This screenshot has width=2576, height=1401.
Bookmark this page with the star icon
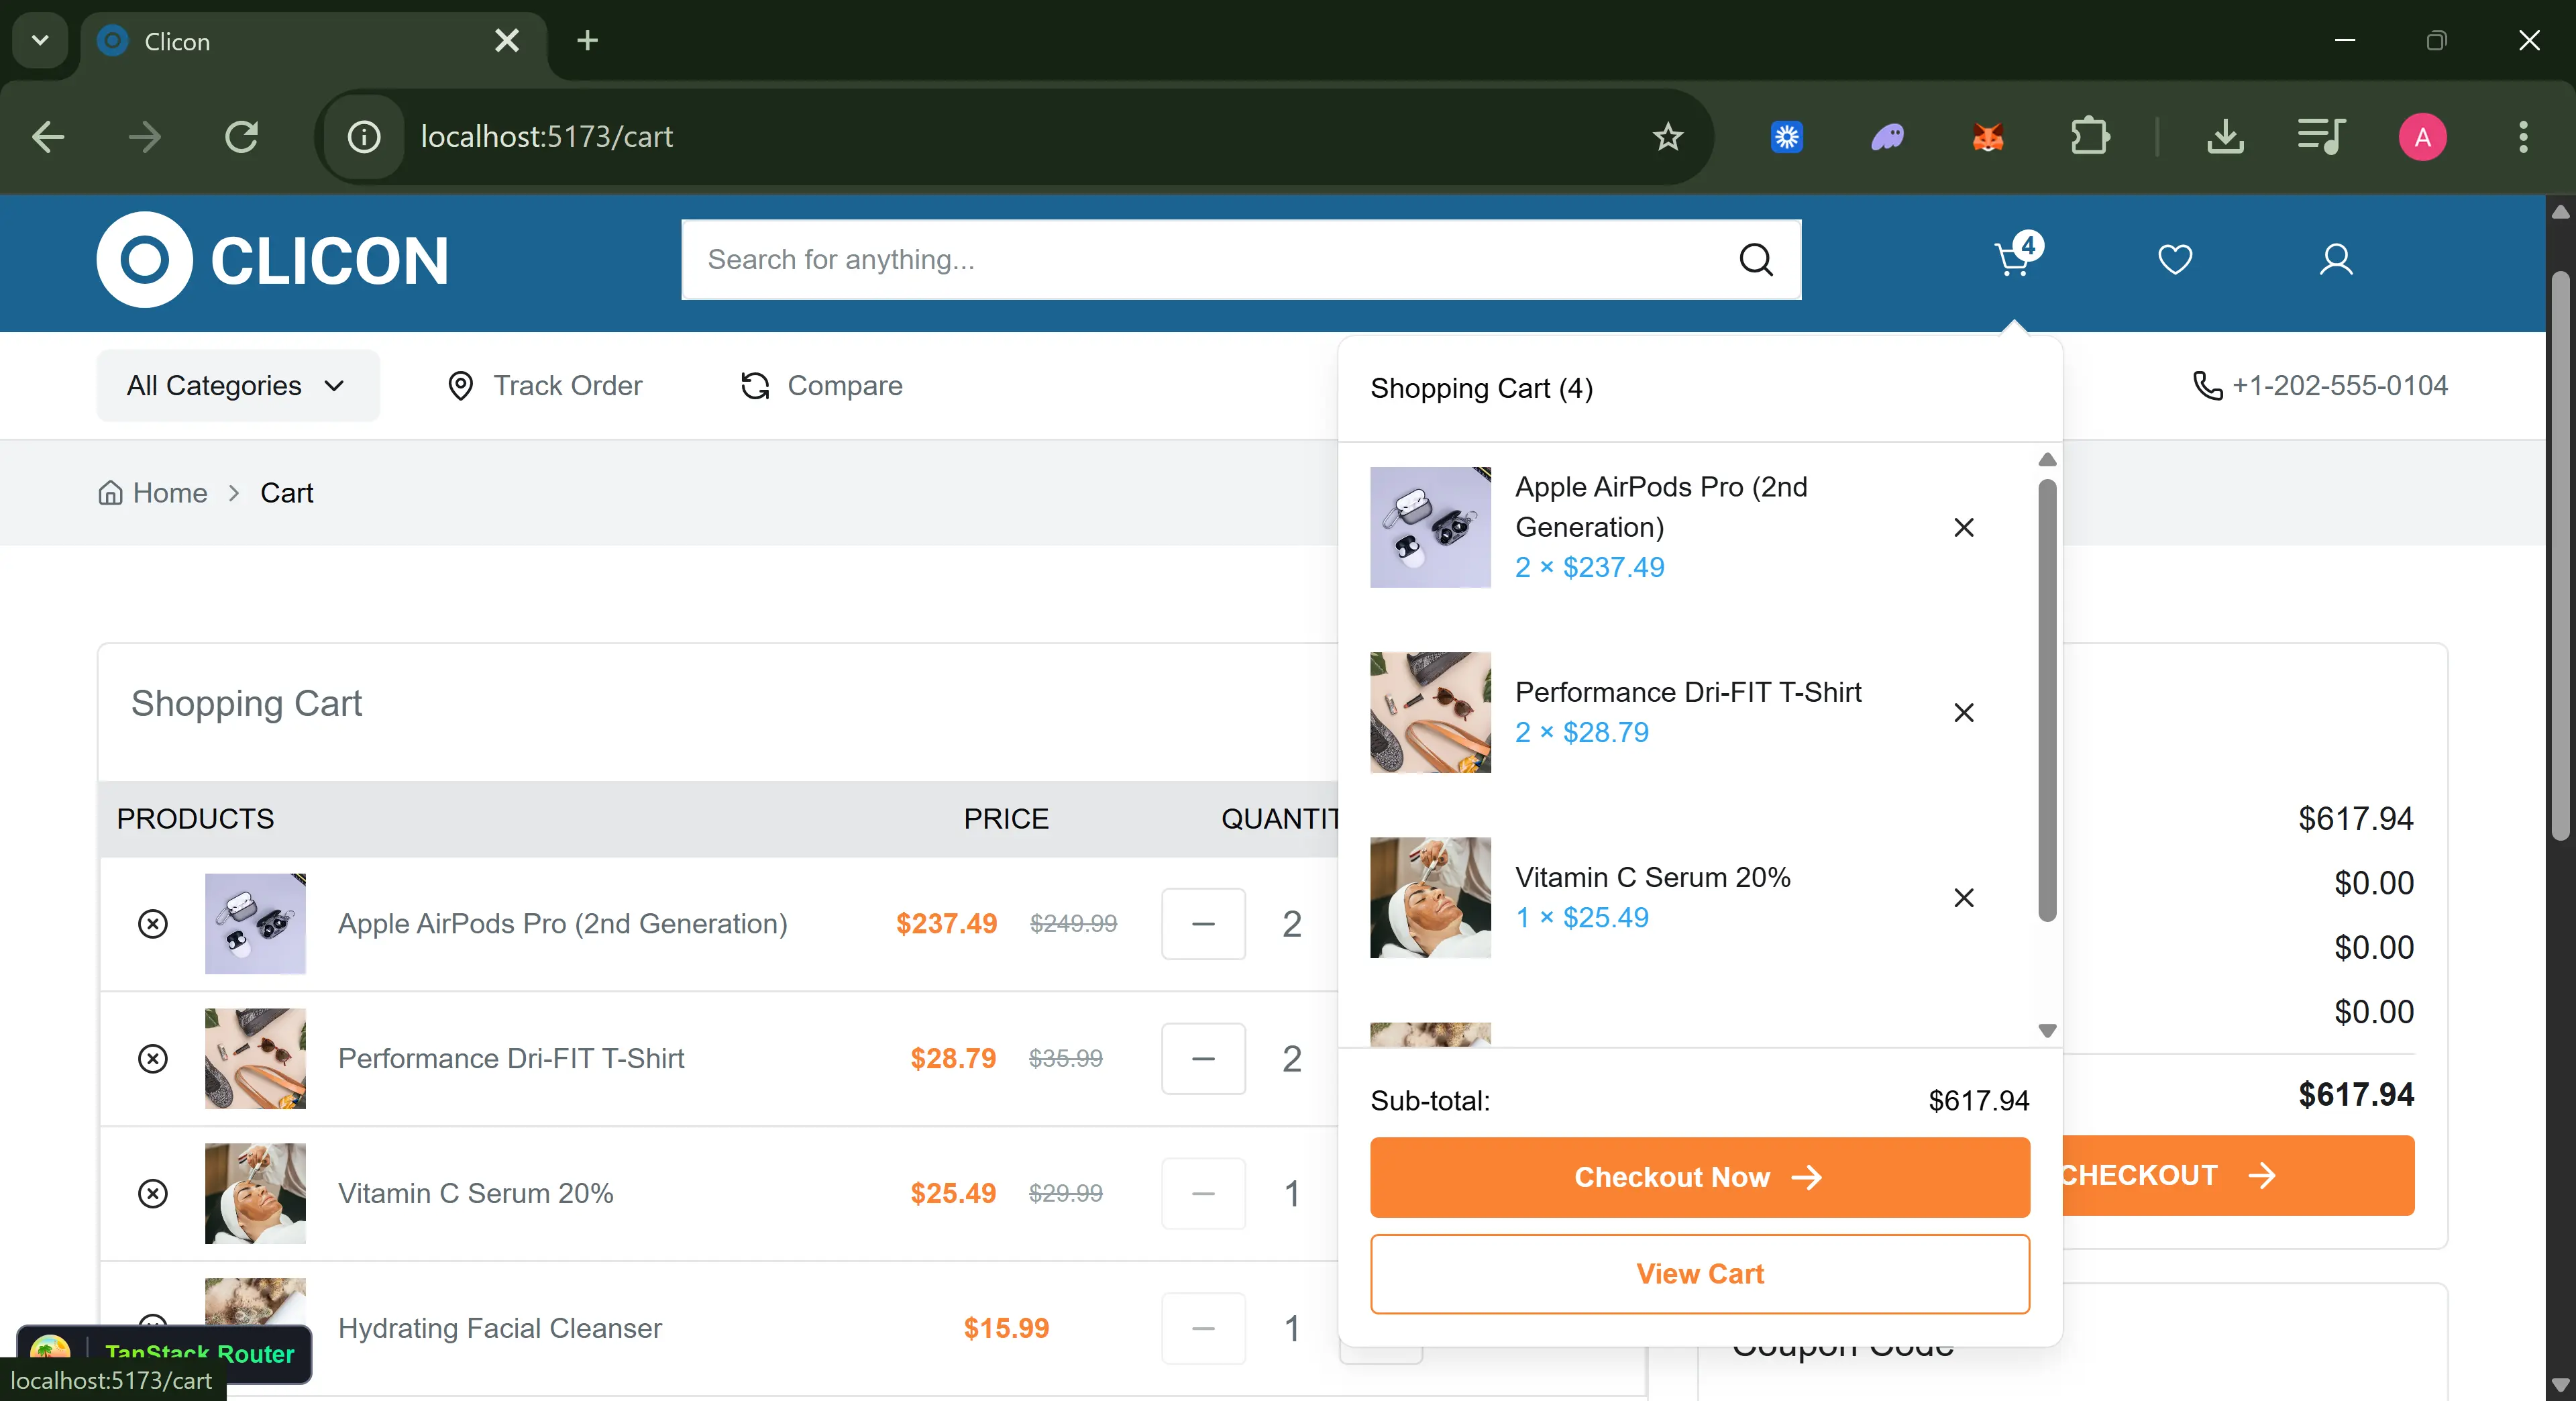click(1667, 136)
